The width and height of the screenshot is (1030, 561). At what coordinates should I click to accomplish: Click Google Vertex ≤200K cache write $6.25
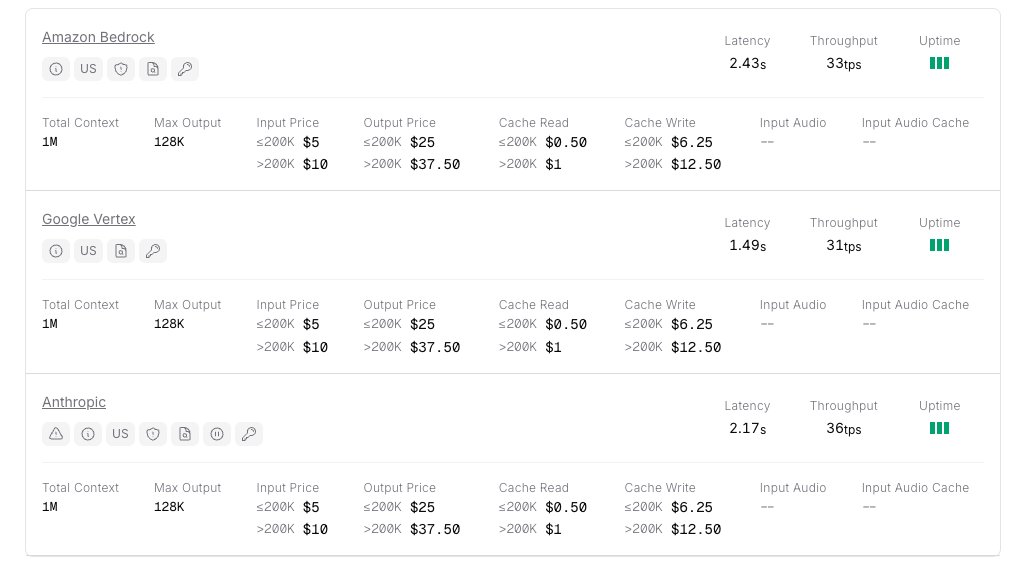(692, 325)
